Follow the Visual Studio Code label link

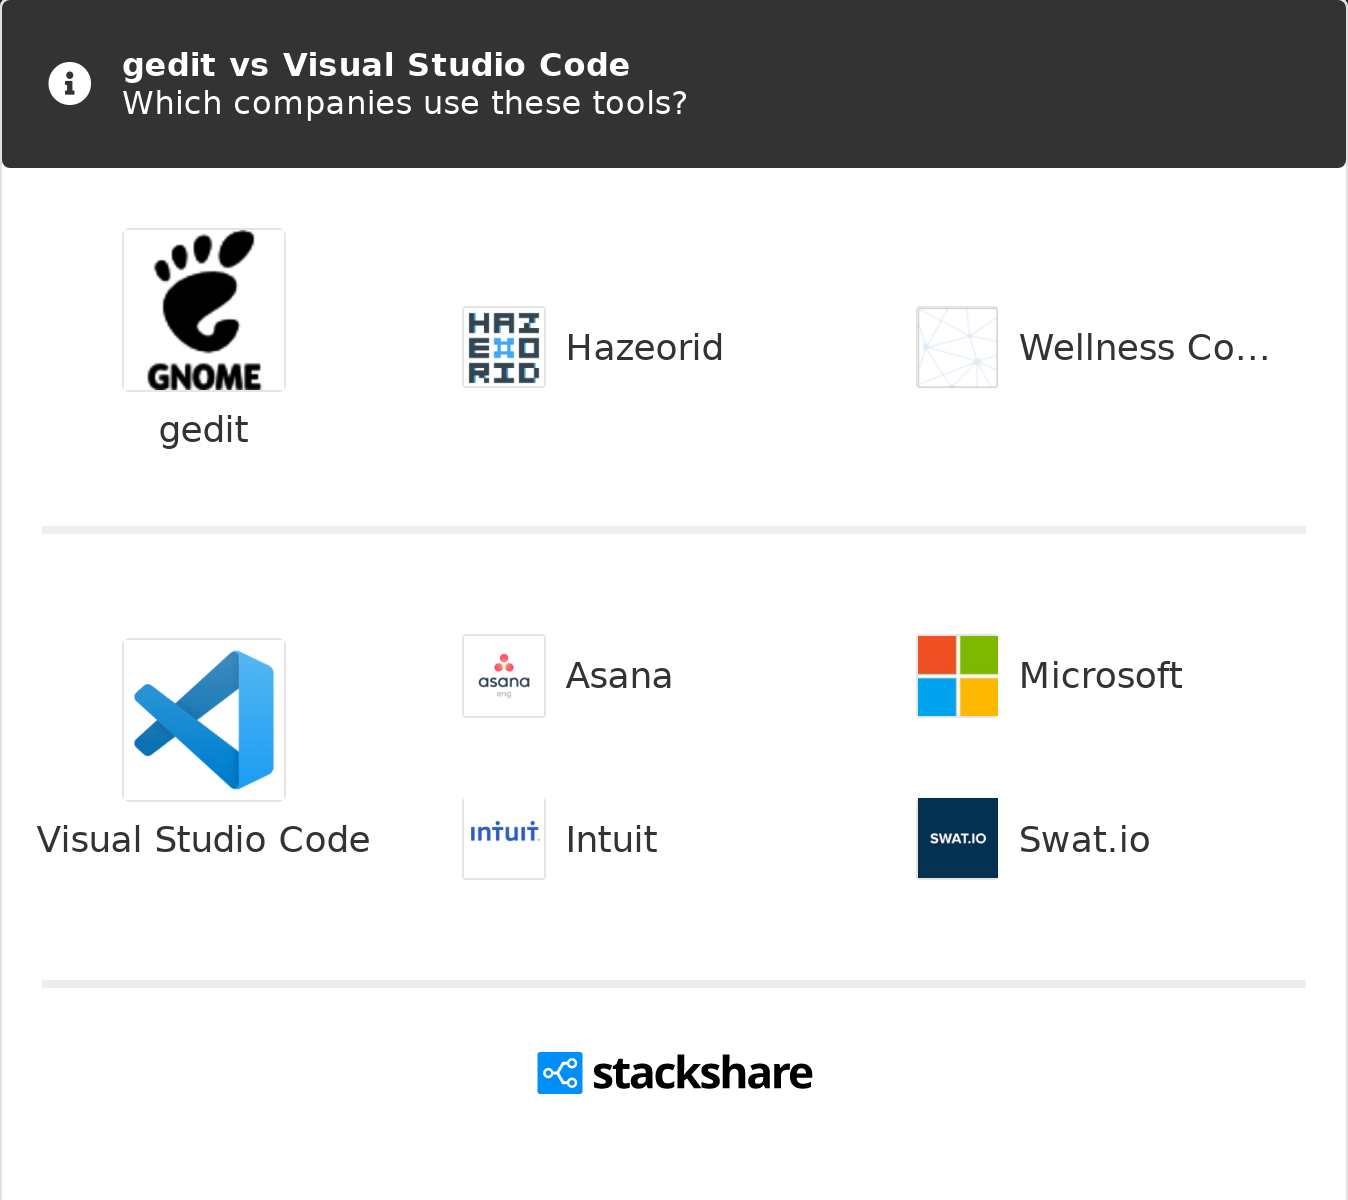(204, 840)
